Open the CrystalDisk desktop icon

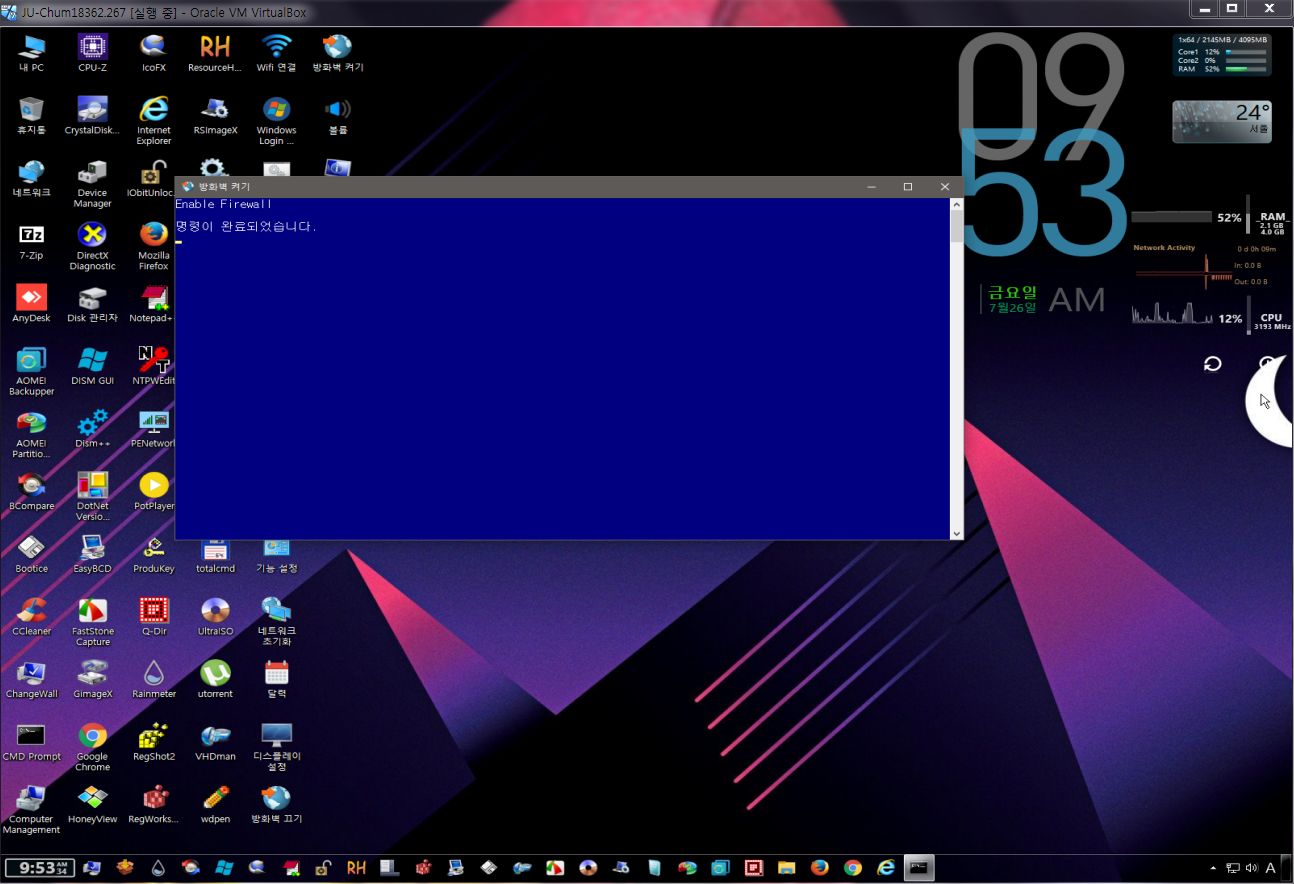92,116
